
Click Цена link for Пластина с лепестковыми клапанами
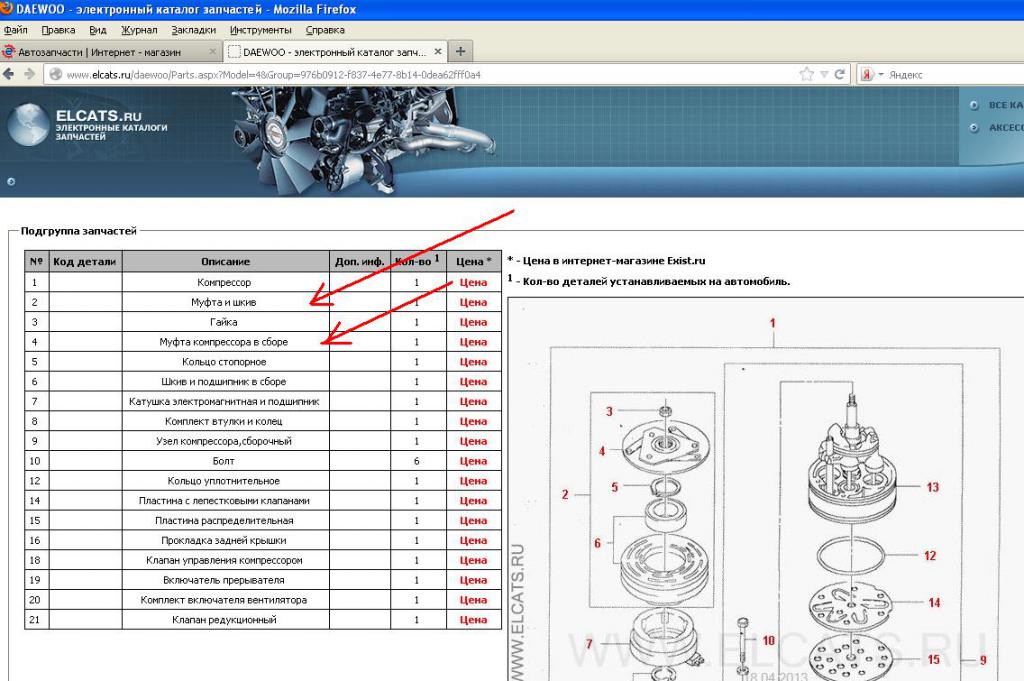coord(473,501)
